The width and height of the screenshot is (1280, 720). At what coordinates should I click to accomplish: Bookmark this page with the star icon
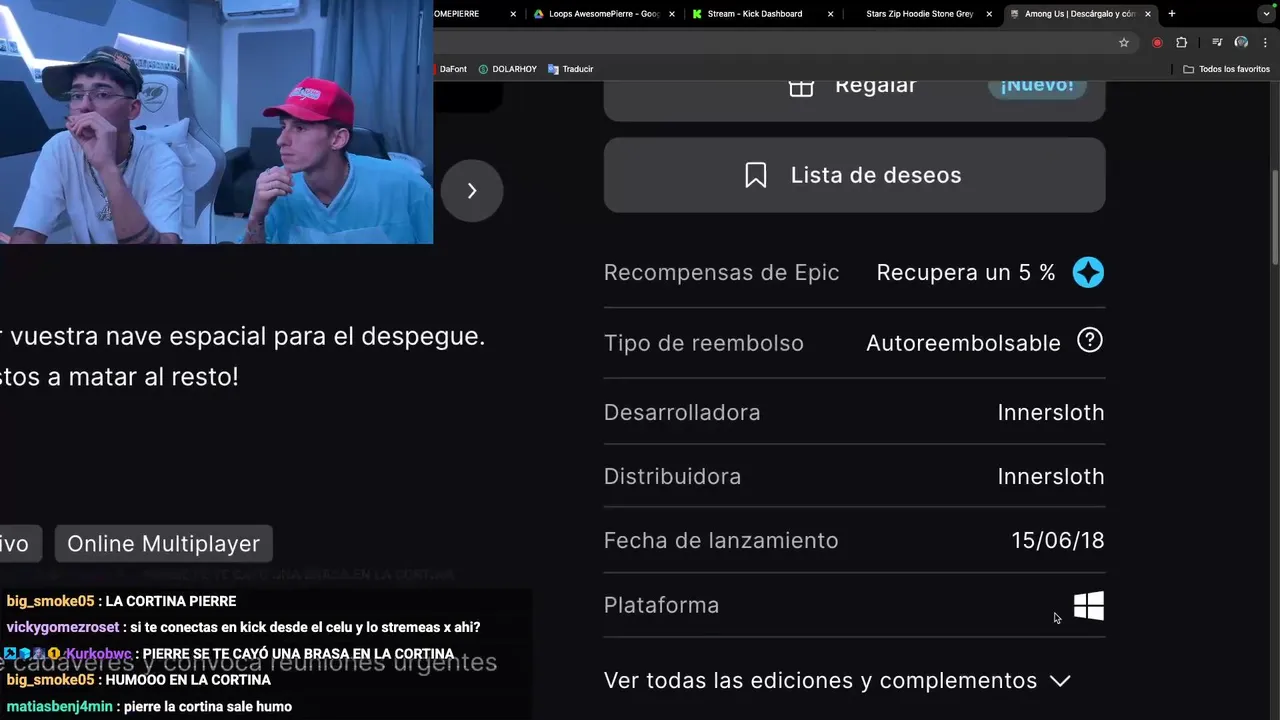(1124, 43)
